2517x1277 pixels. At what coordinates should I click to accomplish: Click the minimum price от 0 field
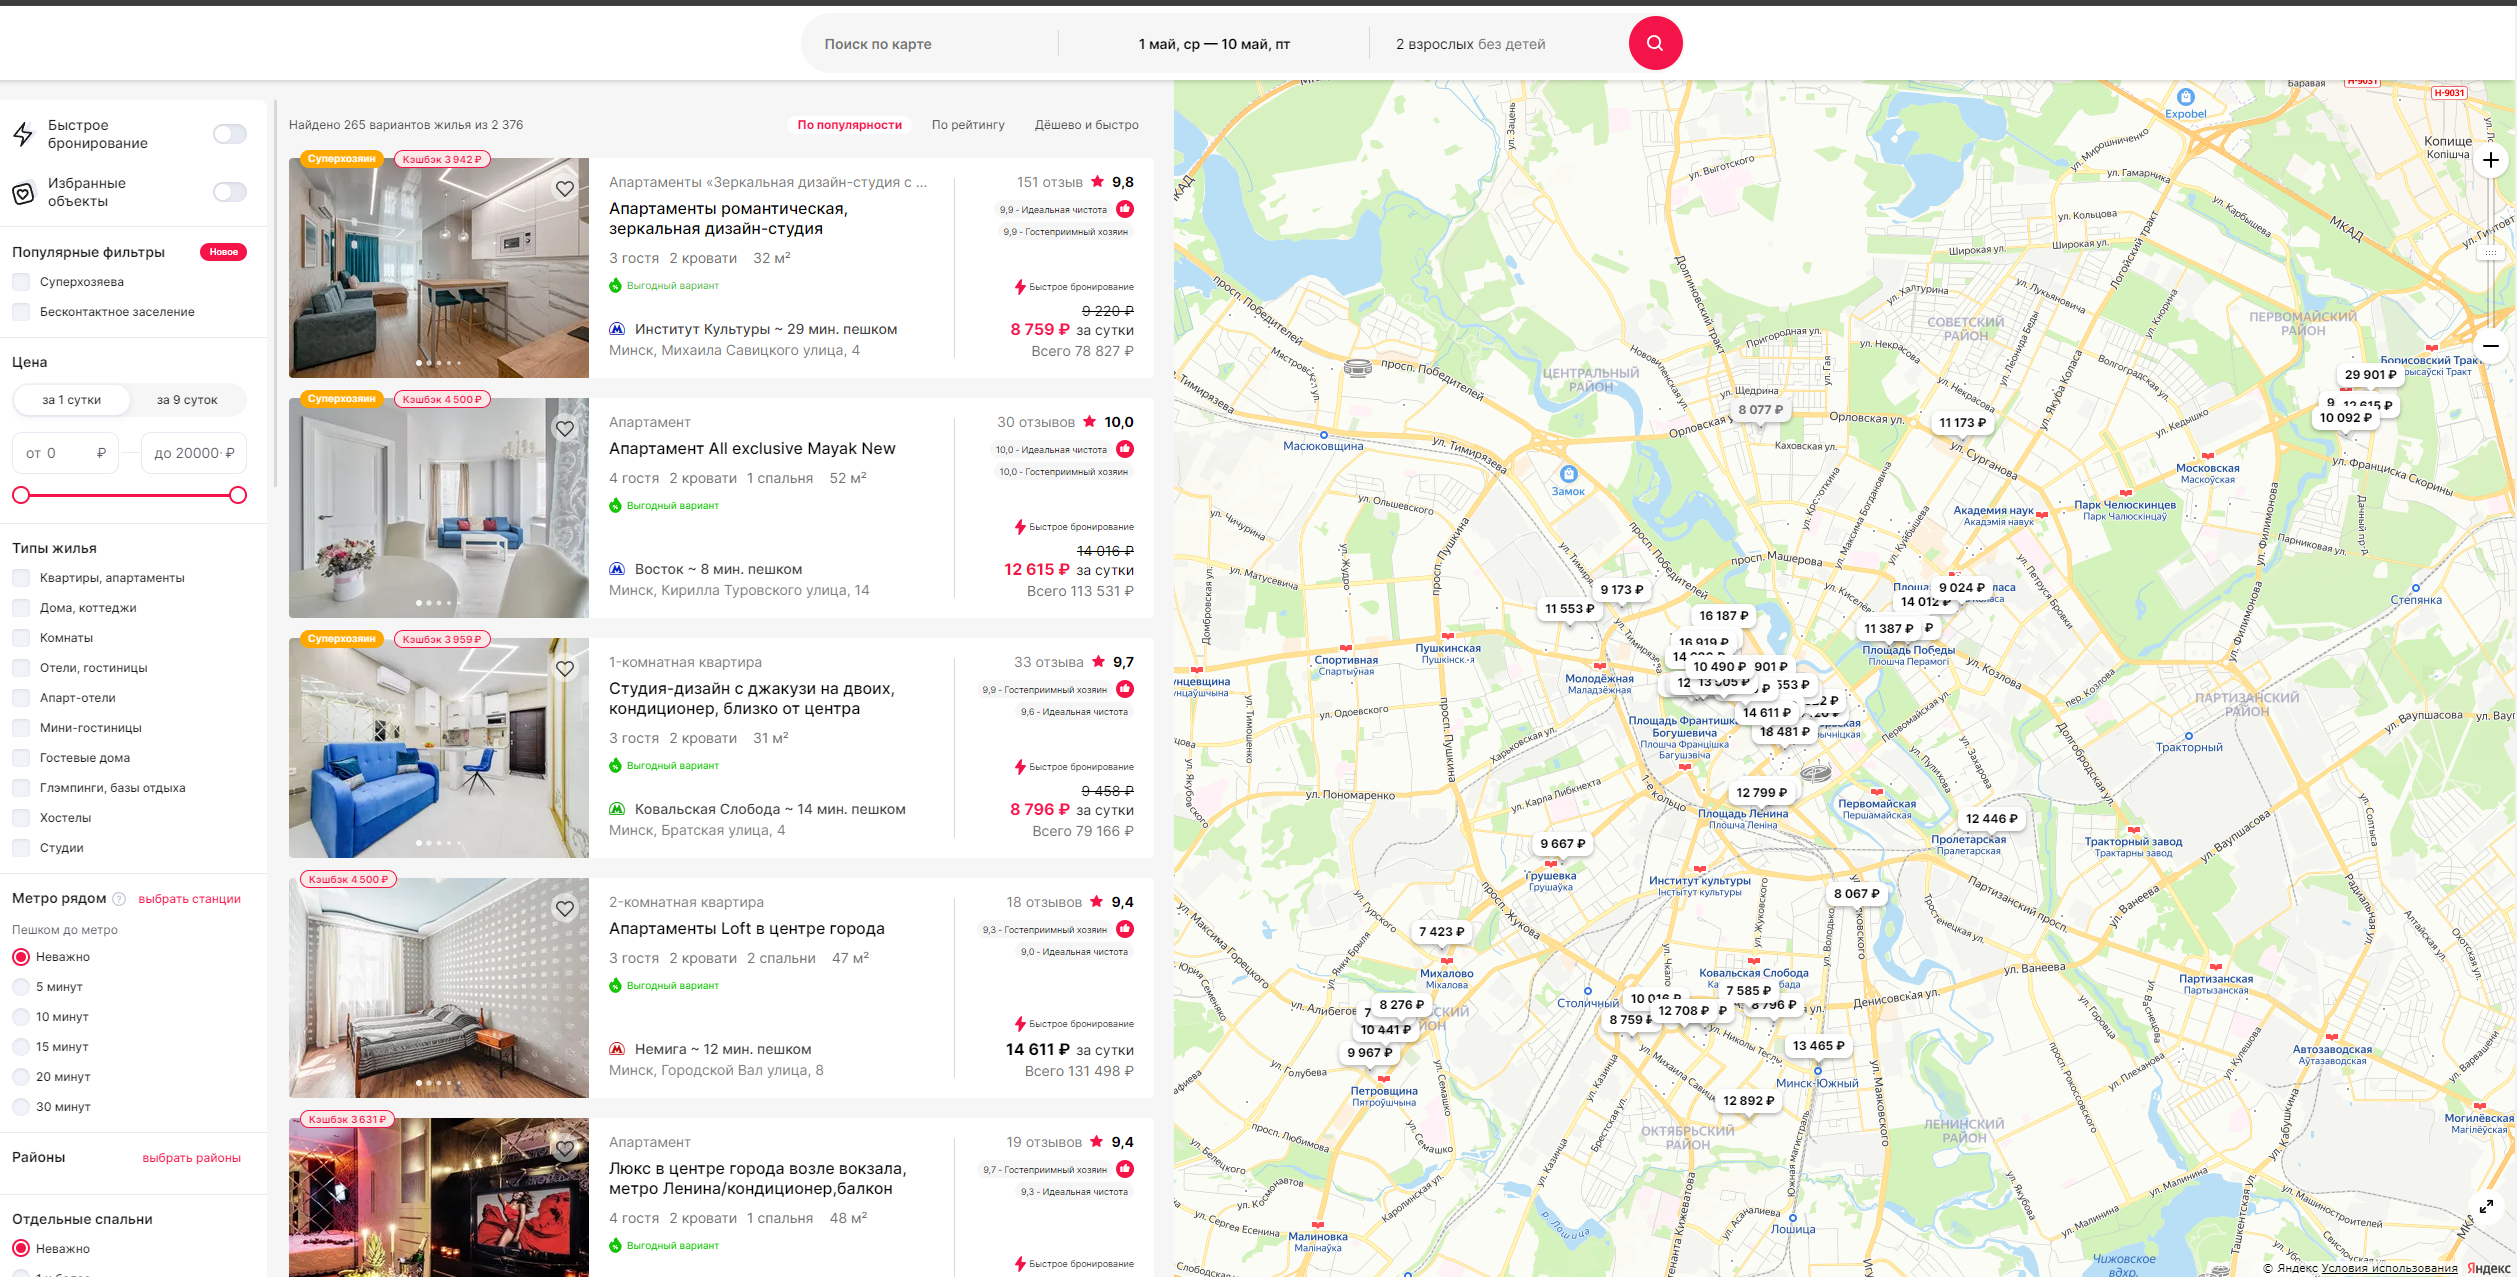click(65, 454)
